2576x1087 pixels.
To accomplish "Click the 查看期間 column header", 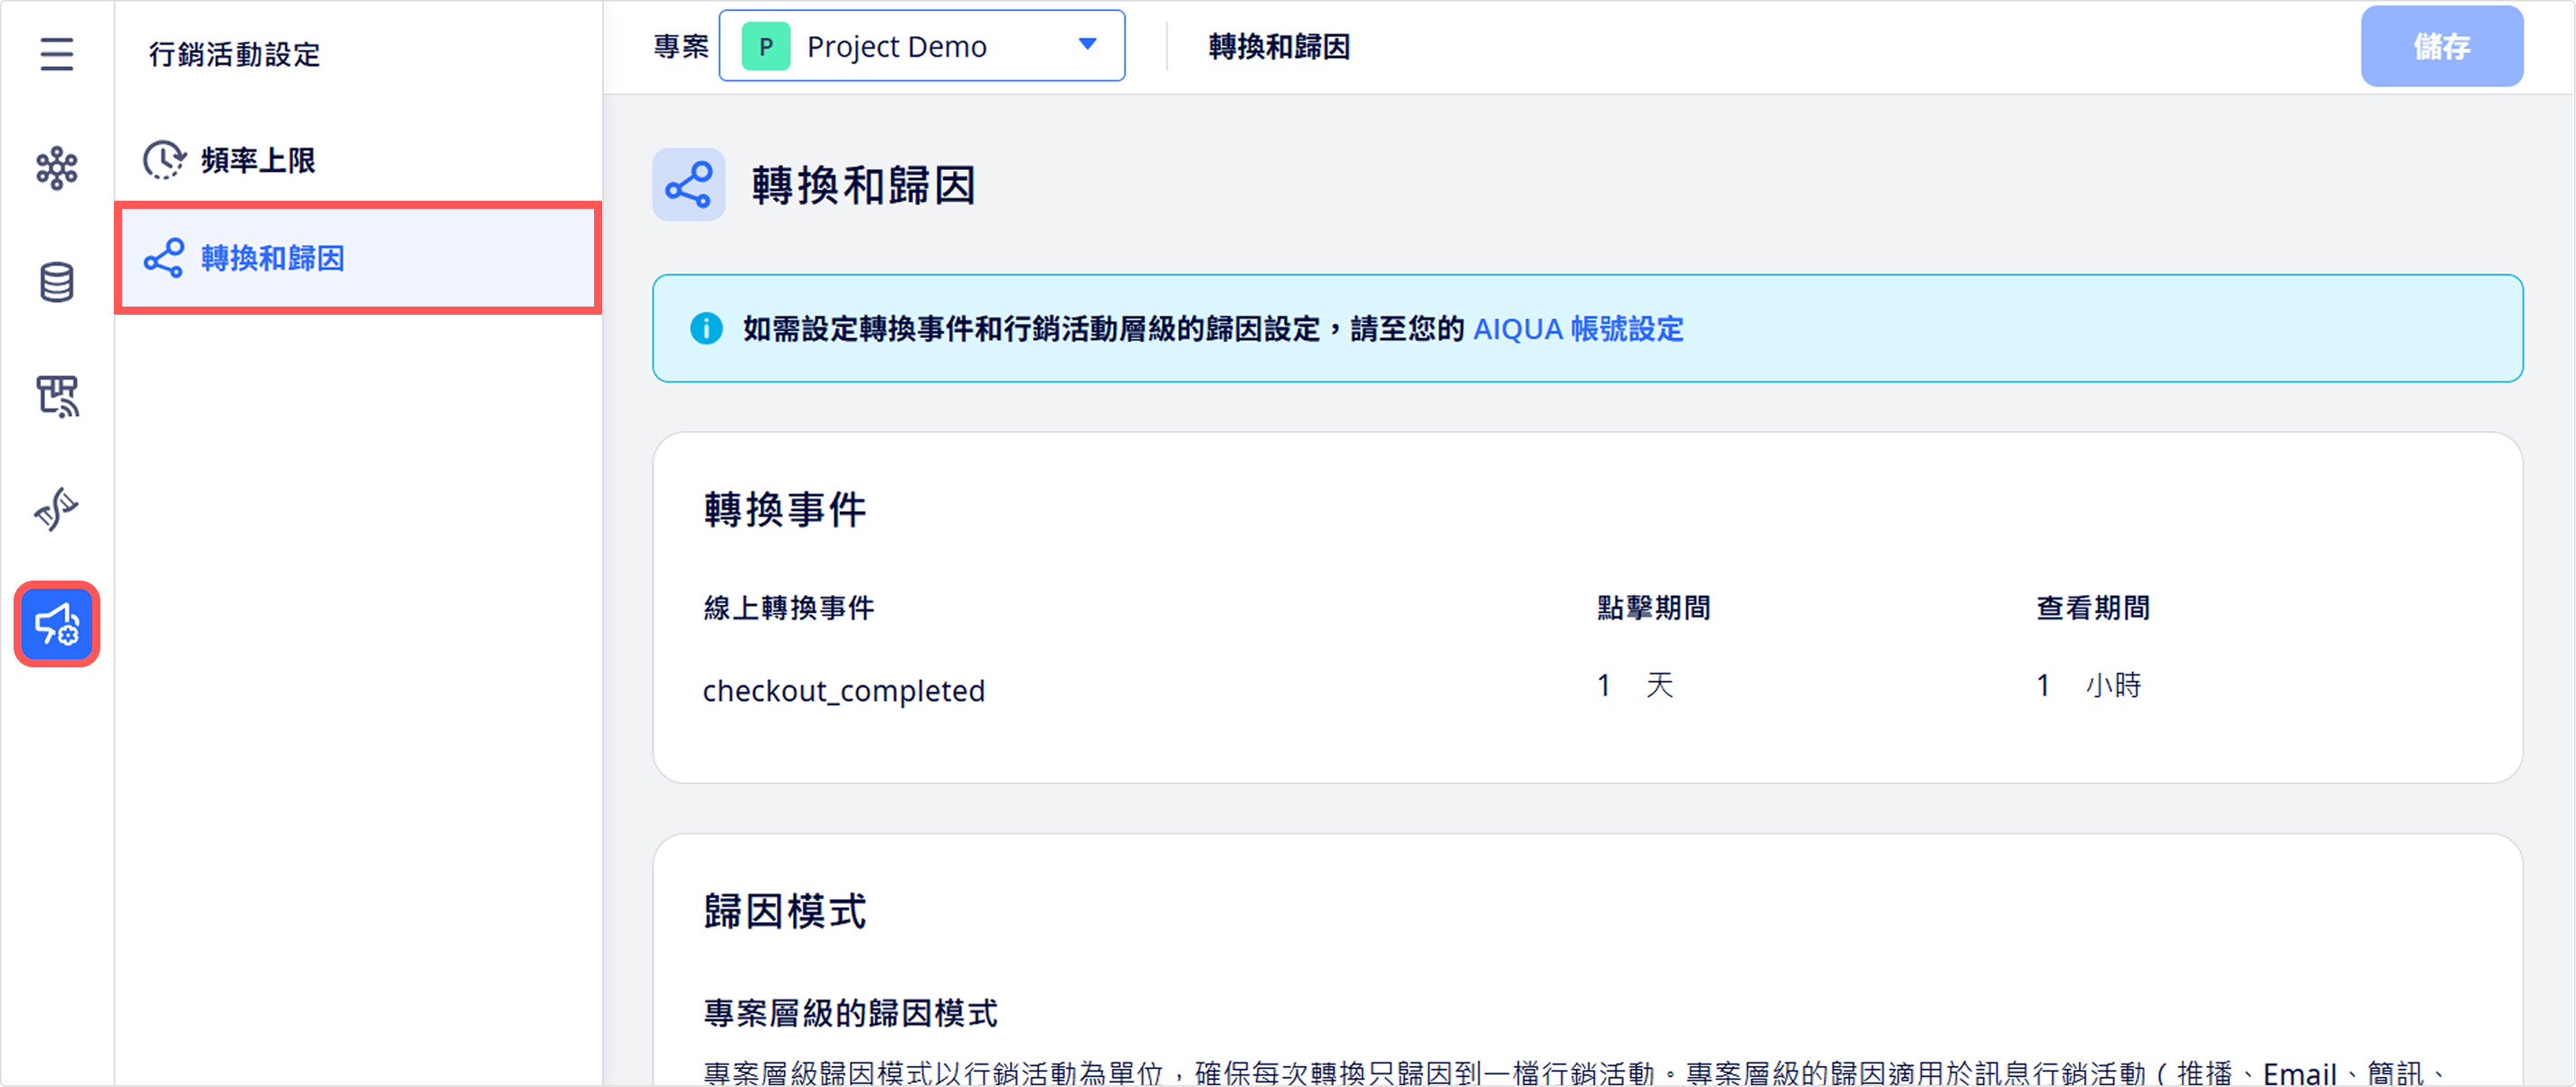I will 2093,608.
